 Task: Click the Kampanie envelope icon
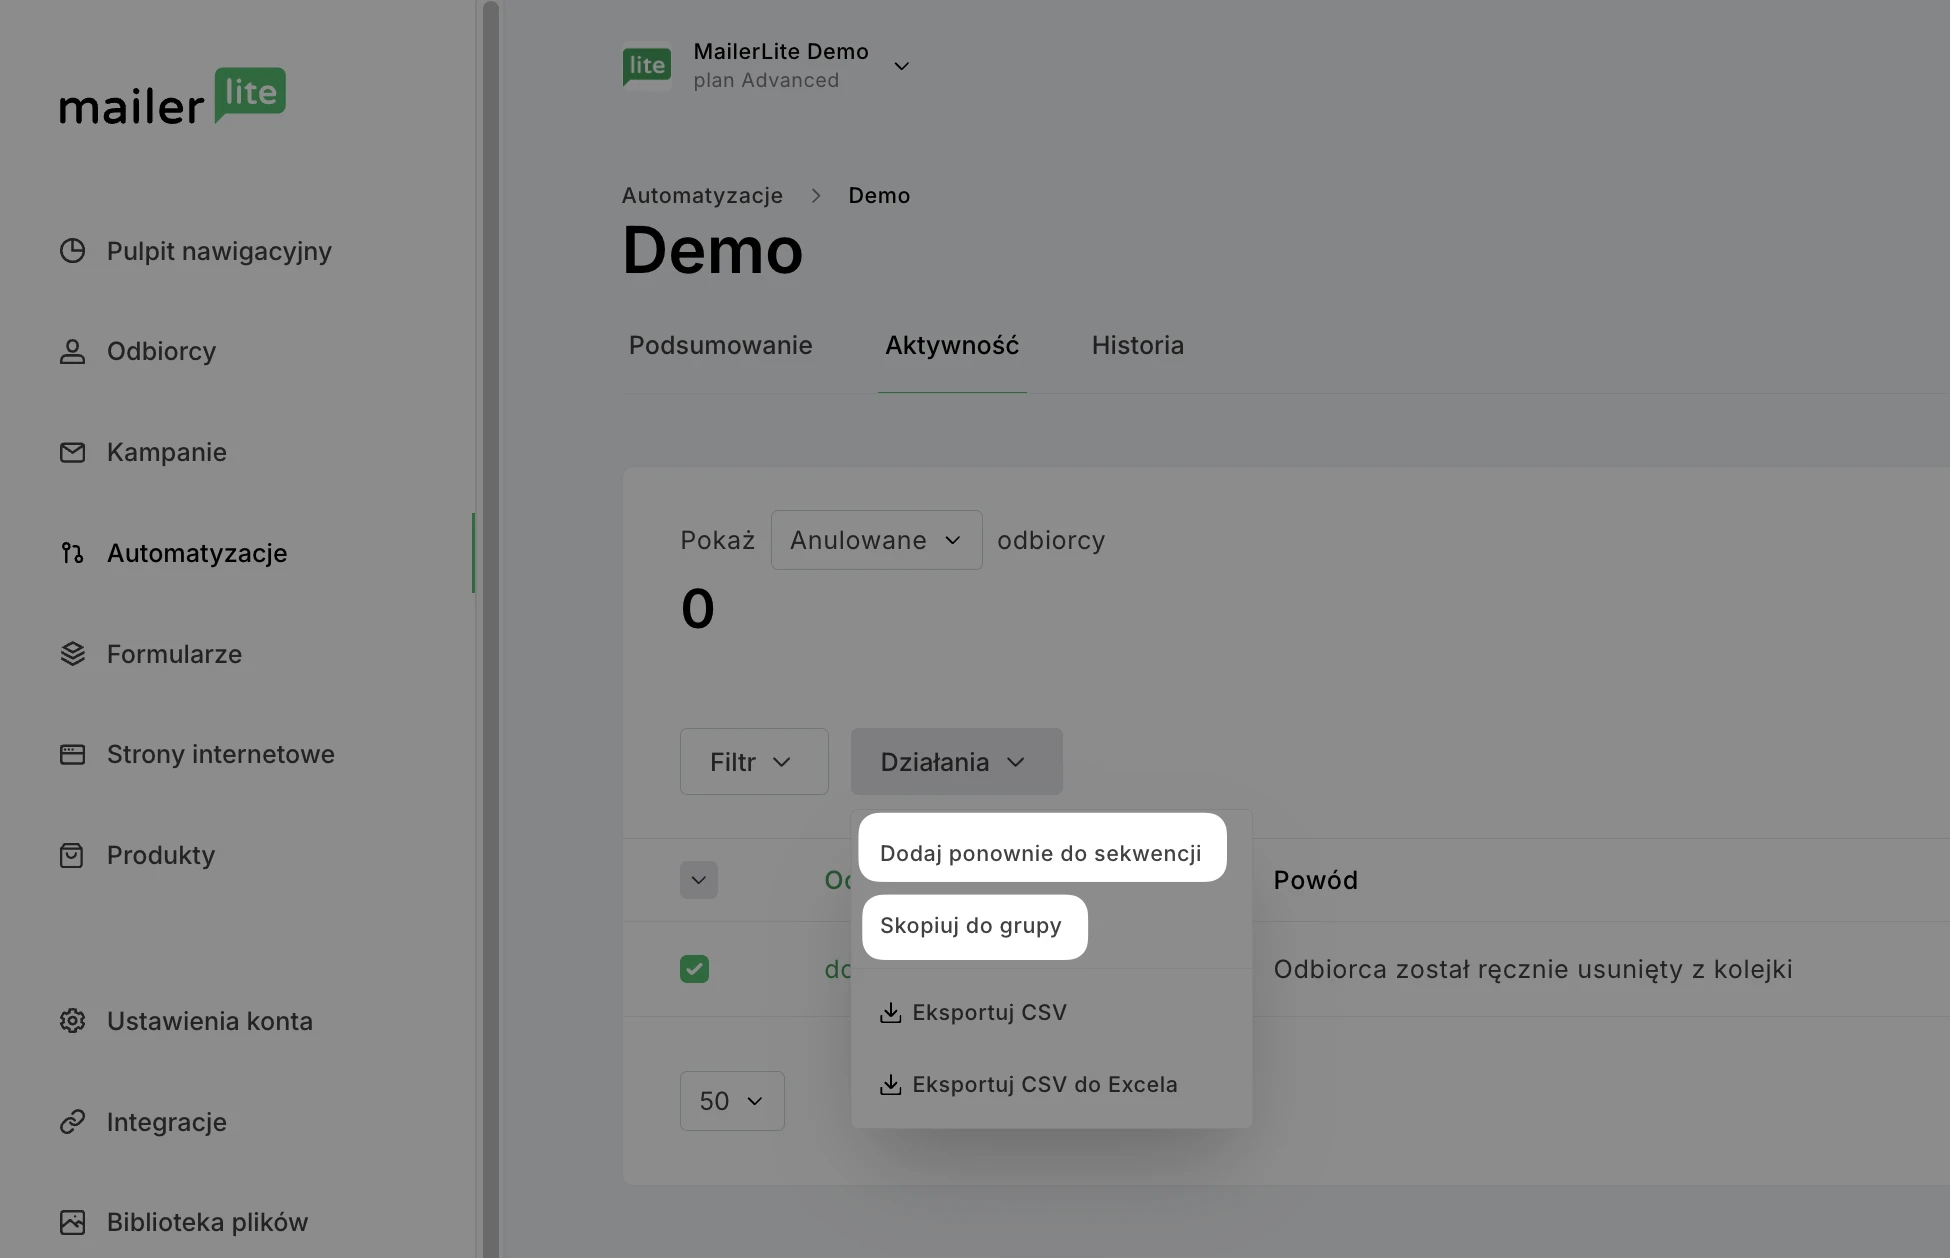[72, 452]
